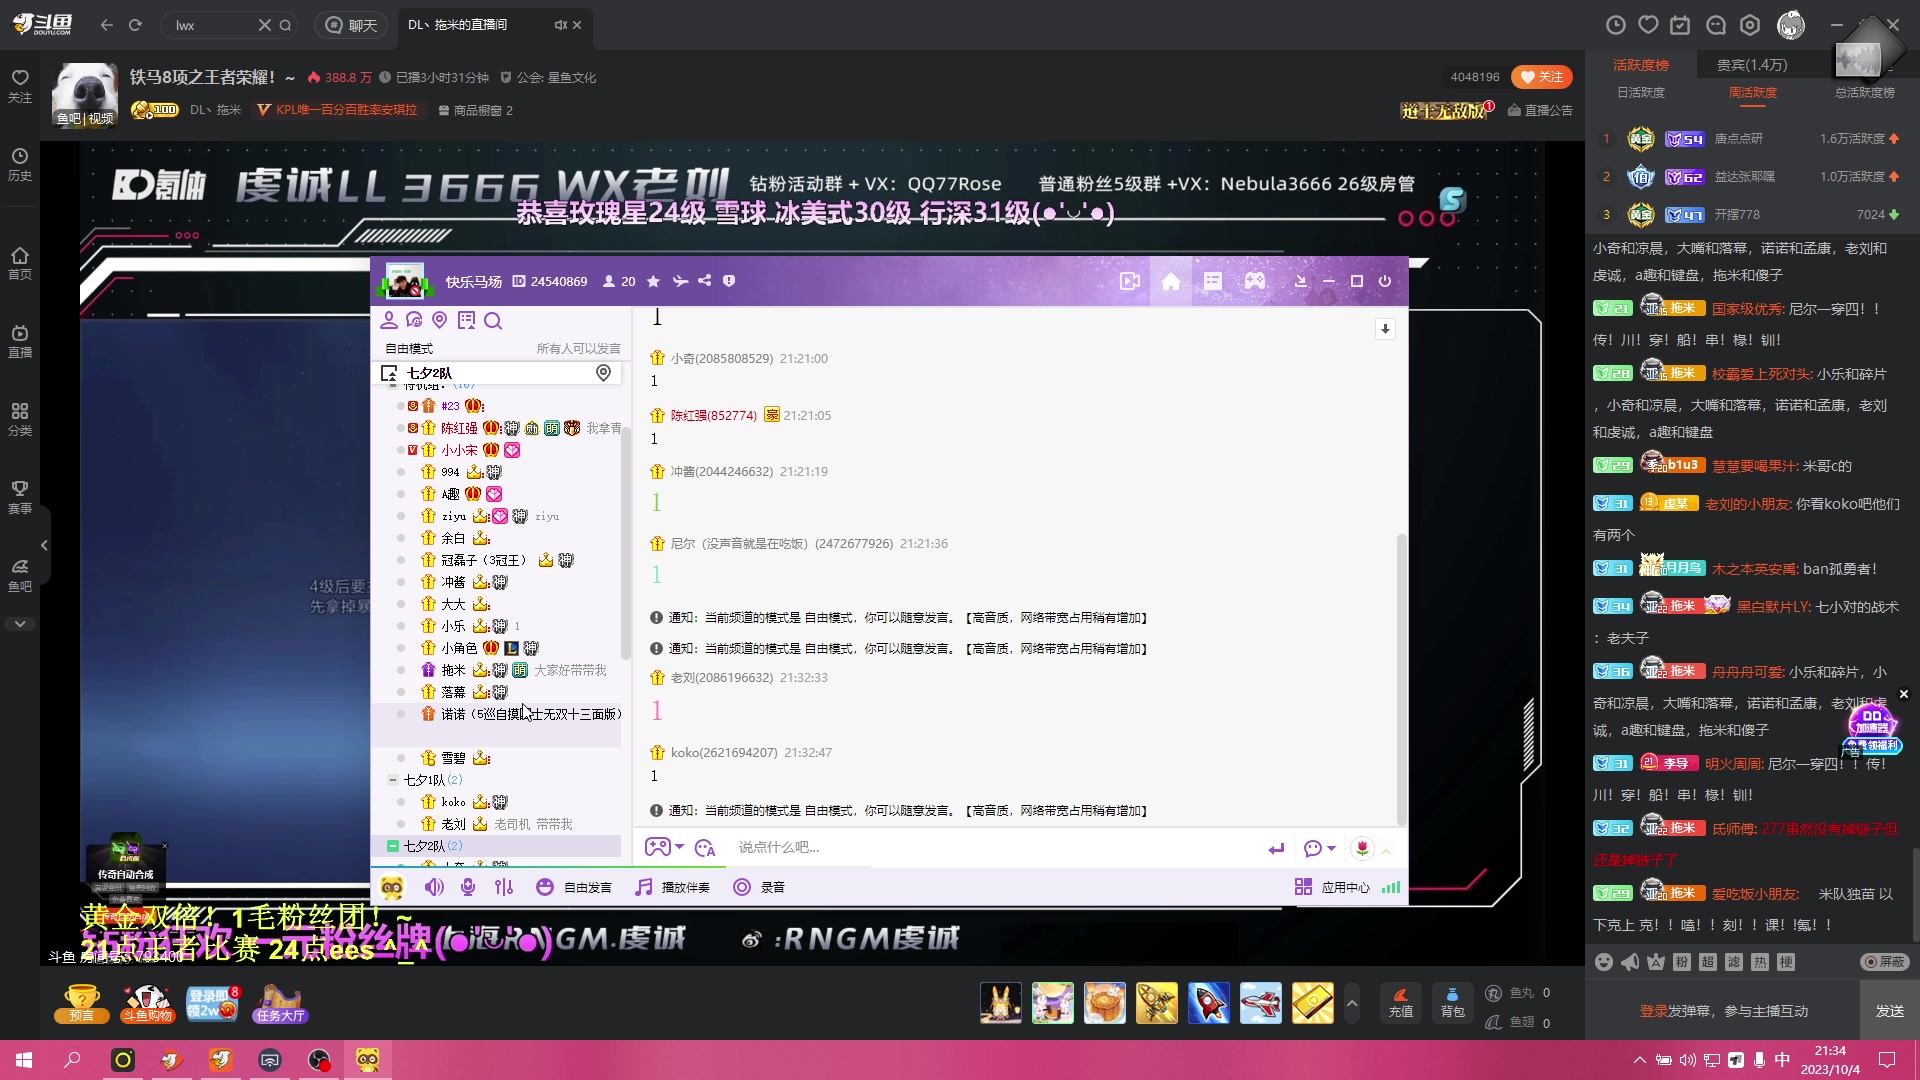Switch to 聊天 chat tab
The height and width of the screenshot is (1080, 1920).
coord(353,25)
